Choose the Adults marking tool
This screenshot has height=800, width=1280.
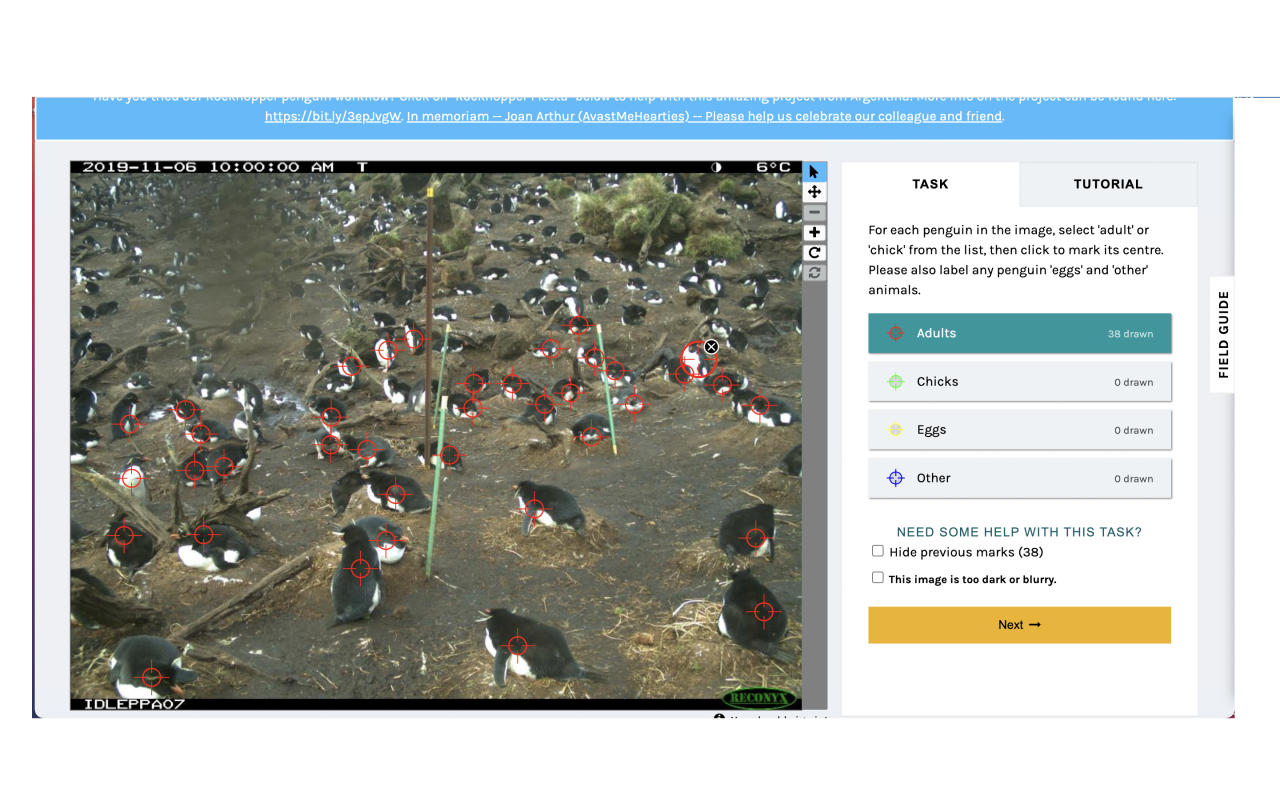[1019, 333]
